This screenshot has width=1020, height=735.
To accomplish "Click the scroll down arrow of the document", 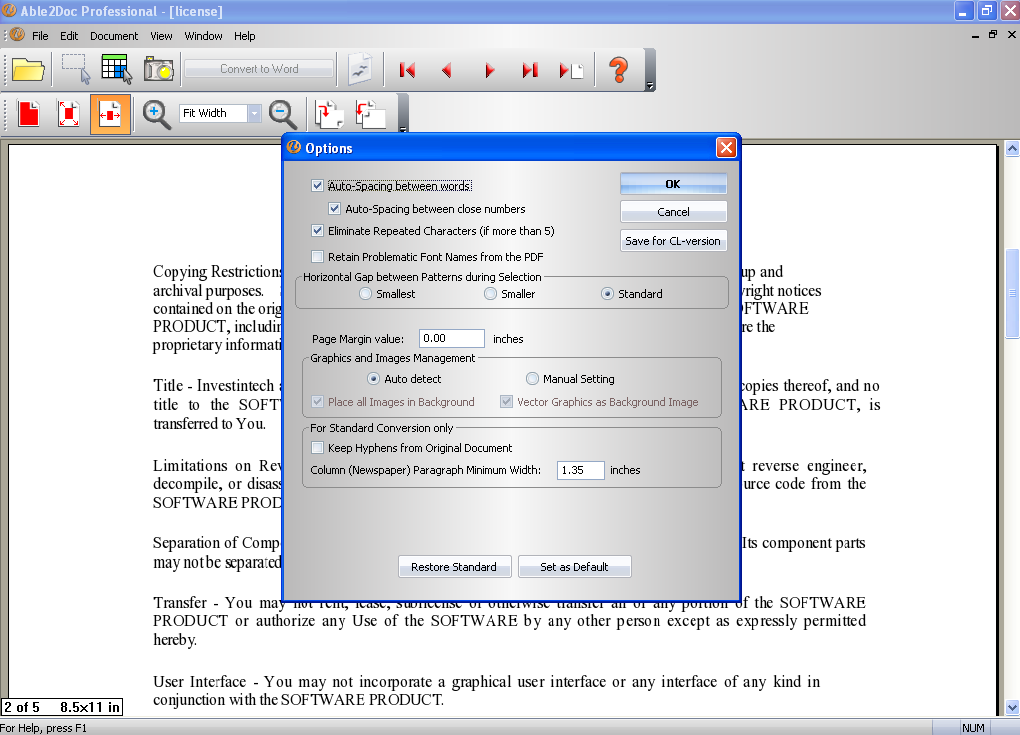I will pyautogui.click(x=1012, y=707).
